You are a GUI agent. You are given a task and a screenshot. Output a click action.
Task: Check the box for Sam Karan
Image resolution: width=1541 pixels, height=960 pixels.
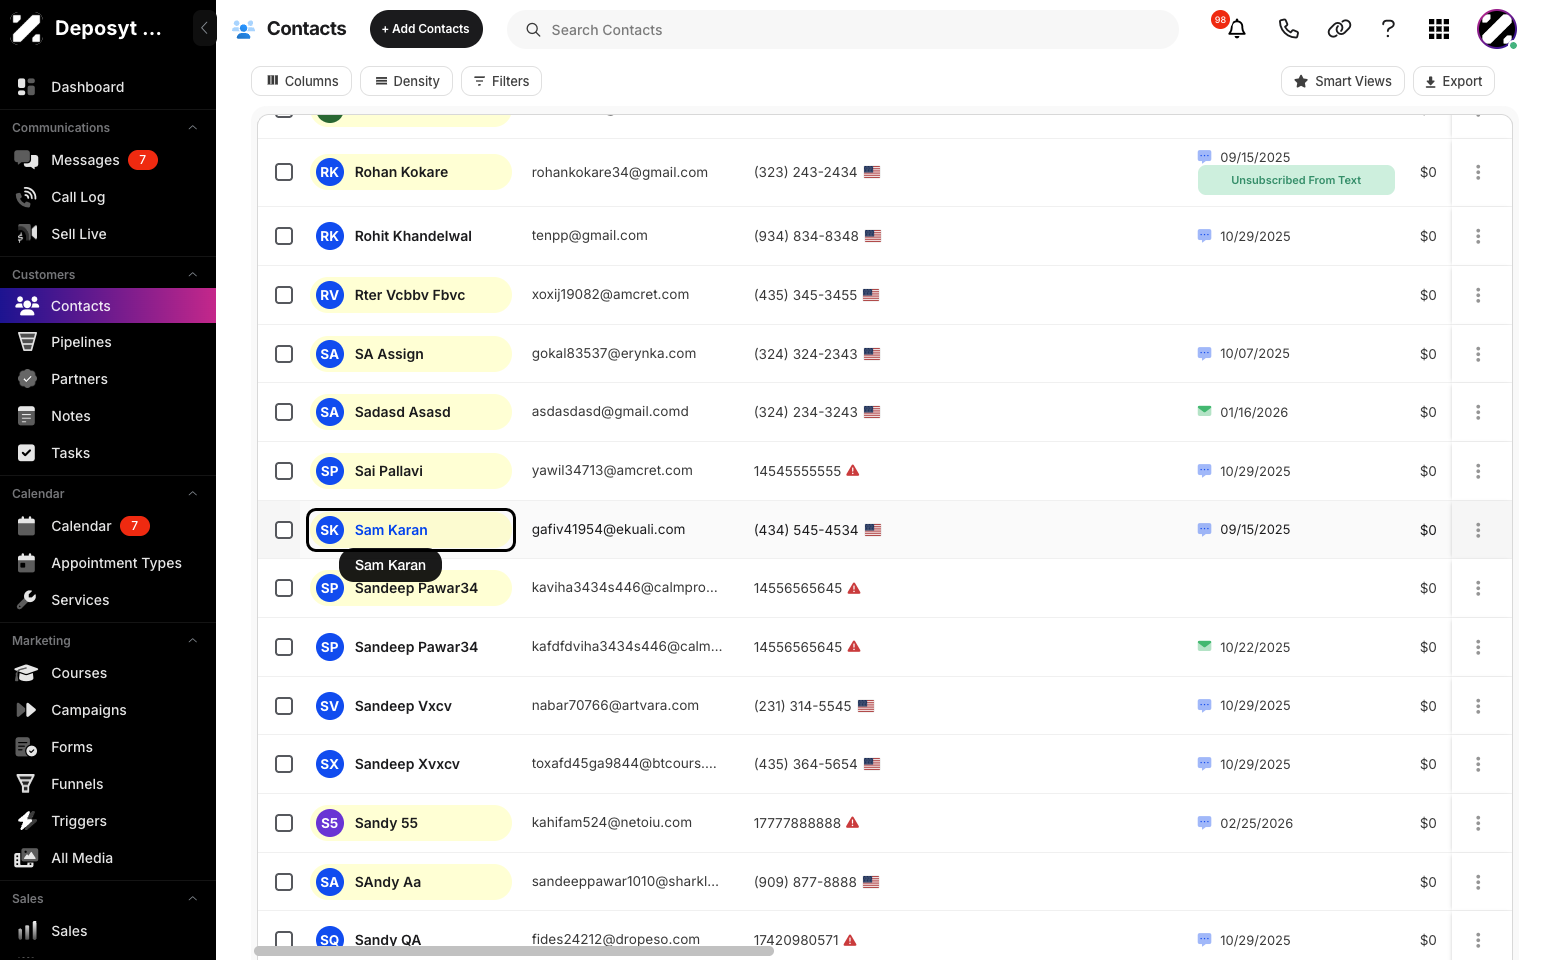click(x=284, y=530)
